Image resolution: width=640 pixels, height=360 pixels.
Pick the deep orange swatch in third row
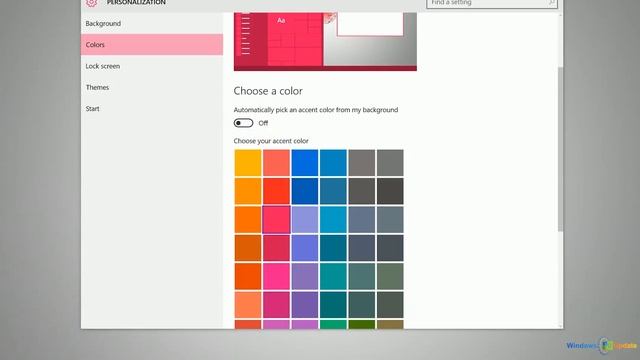248,220
